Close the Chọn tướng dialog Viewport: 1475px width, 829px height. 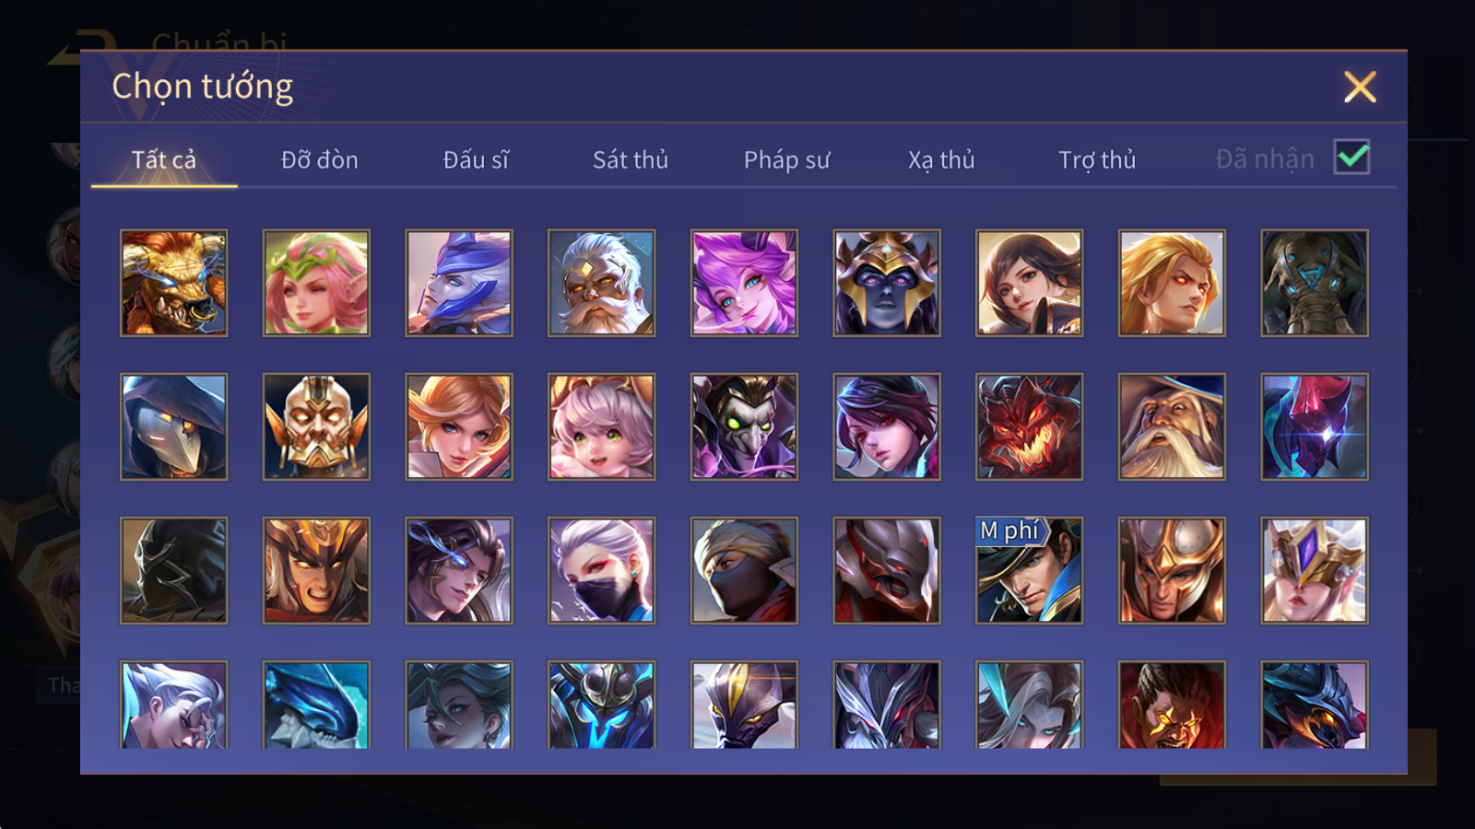[x=1360, y=87]
